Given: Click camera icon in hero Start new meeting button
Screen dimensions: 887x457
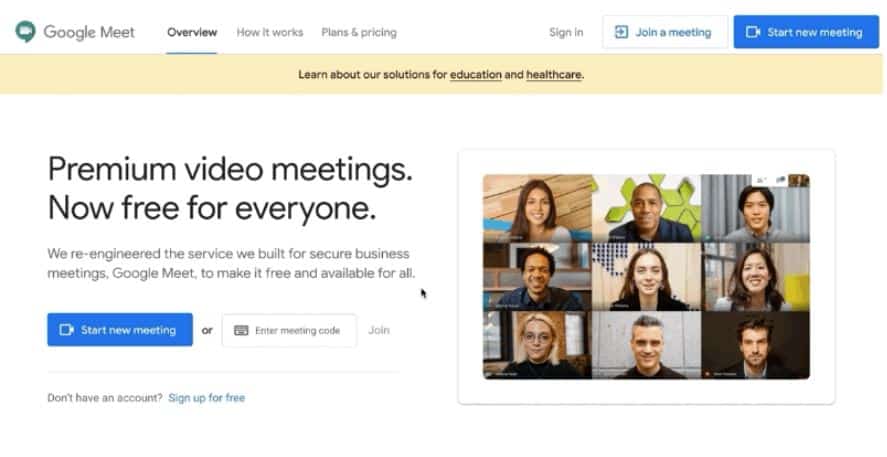Looking at the screenshot, I should (x=67, y=330).
